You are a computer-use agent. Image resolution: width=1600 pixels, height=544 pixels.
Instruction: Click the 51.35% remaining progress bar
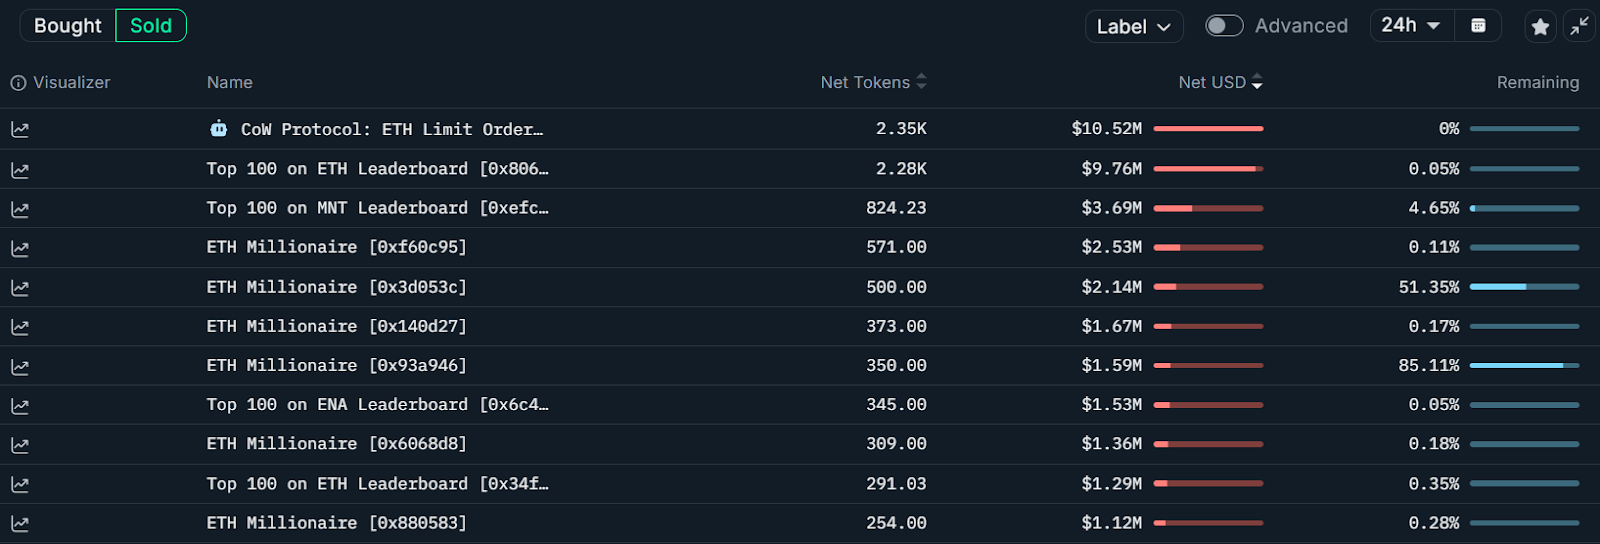click(x=1524, y=287)
